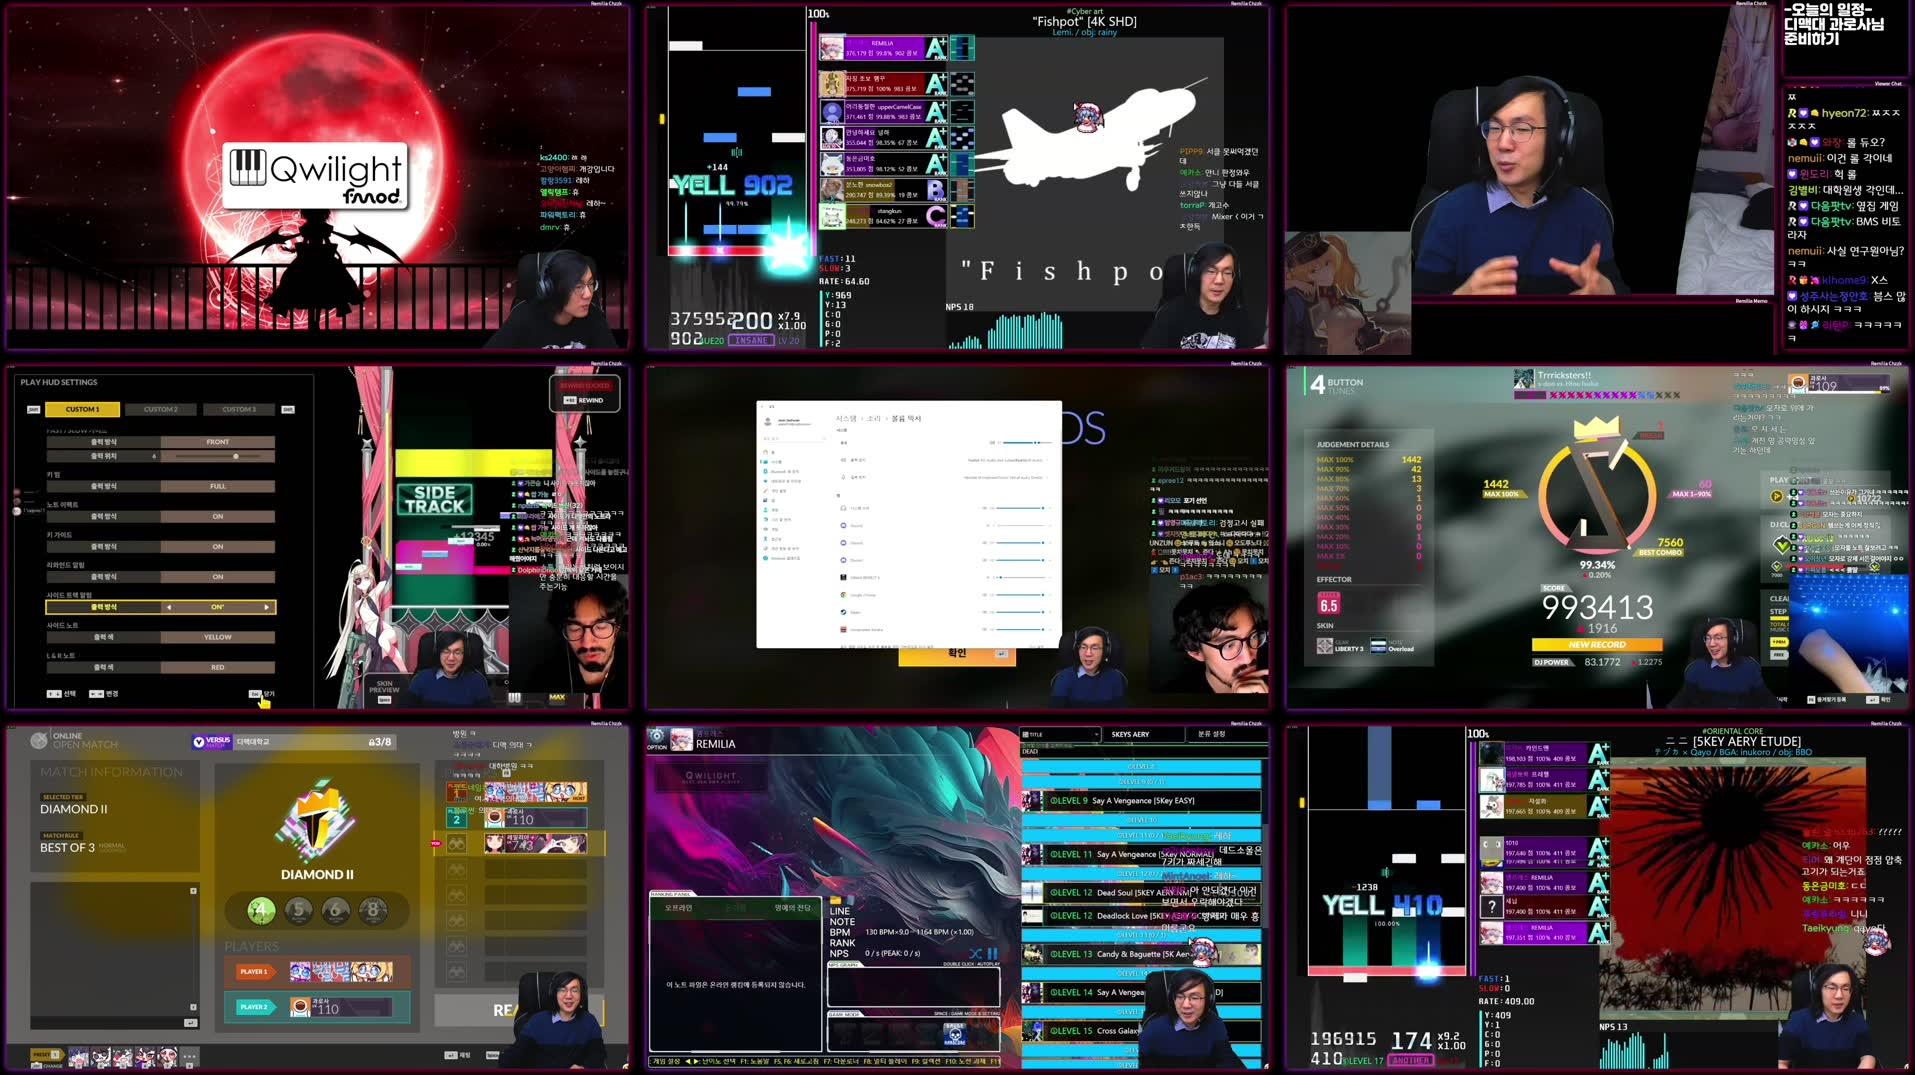Open the 오프라인 ranking tab
This screenshot has width=1915, height=1075.
[x=678, y=908]
